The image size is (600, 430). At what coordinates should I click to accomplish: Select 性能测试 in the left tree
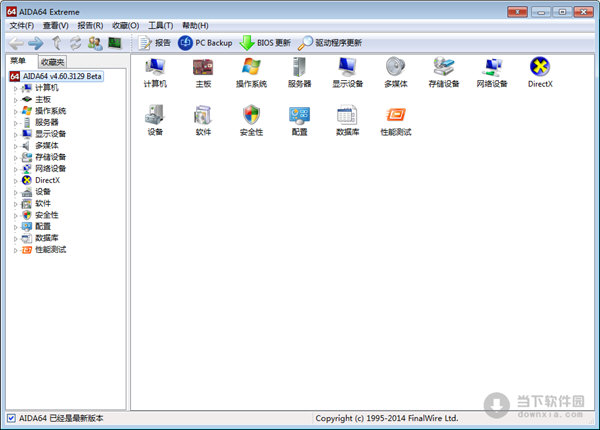51,249
